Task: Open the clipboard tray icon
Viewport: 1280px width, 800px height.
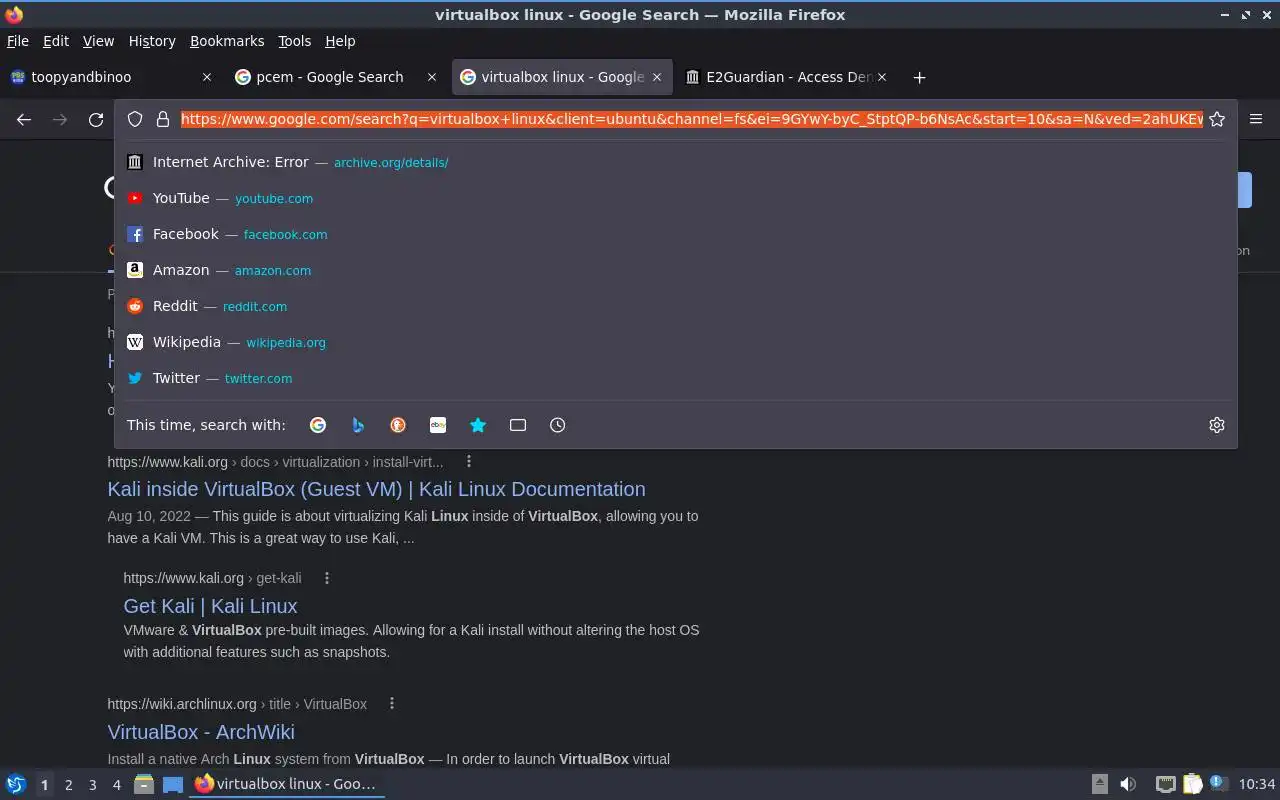Action: click(1193, 784)
